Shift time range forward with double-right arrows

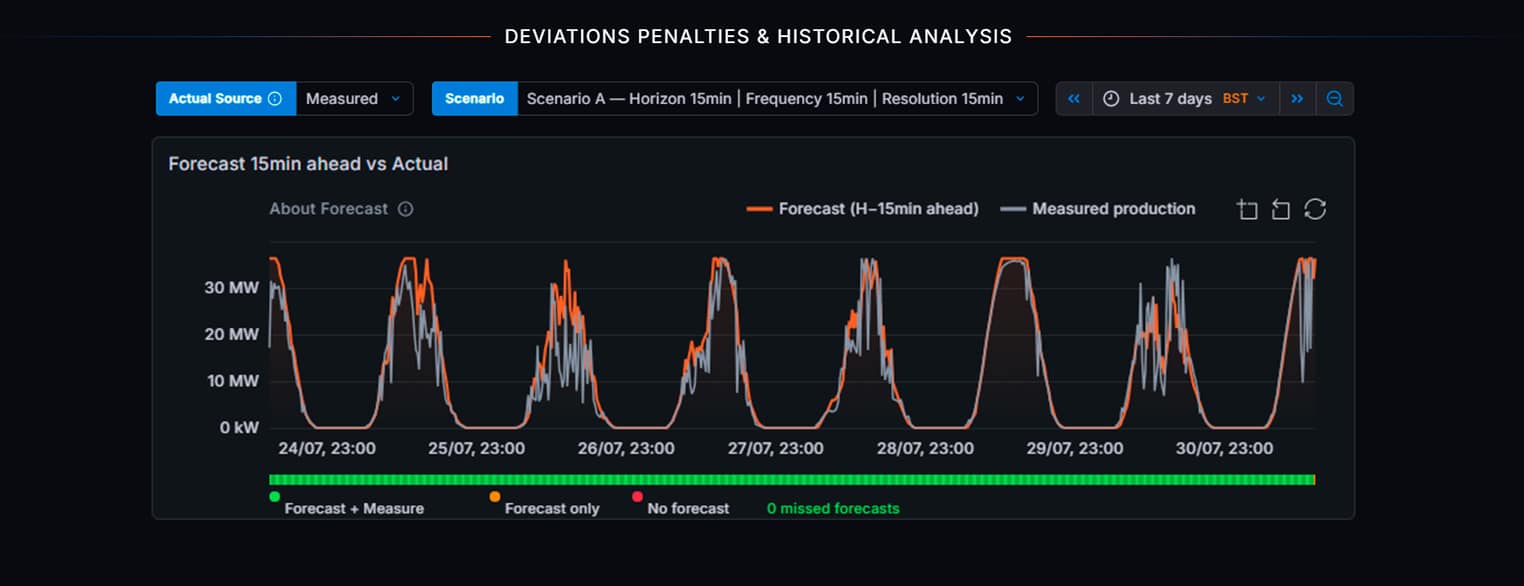click(1297, 99)
